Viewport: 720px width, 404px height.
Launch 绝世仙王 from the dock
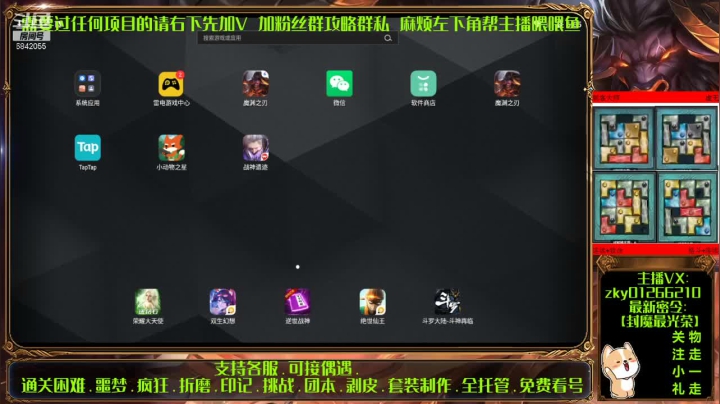click(372, 302)
